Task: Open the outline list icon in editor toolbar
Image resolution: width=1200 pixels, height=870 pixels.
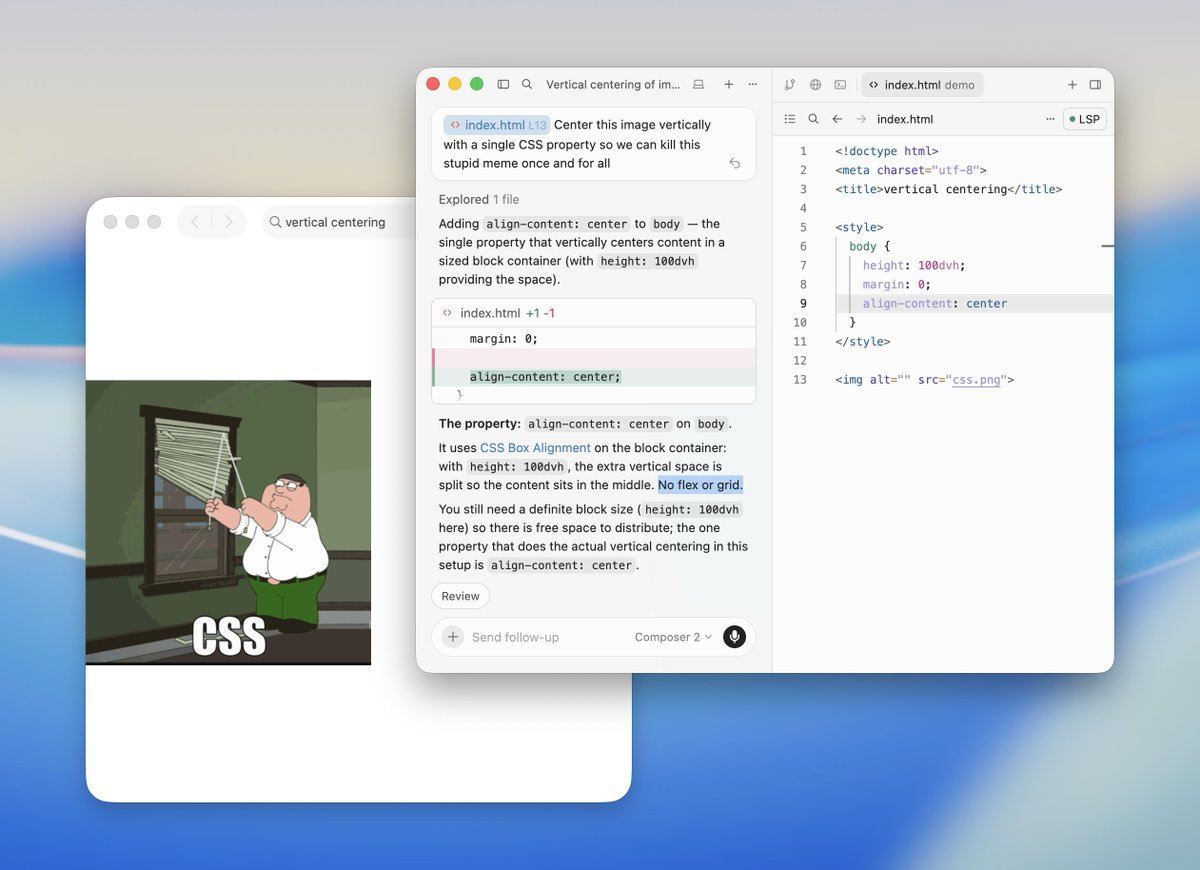Action: [x=790, y=119]
